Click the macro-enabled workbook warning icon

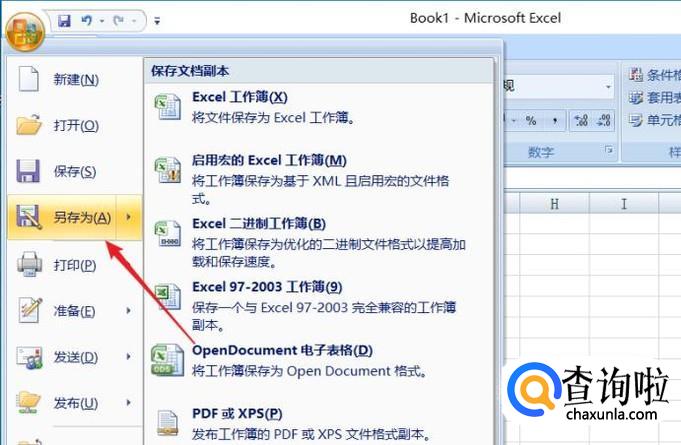tap(168, 170)
